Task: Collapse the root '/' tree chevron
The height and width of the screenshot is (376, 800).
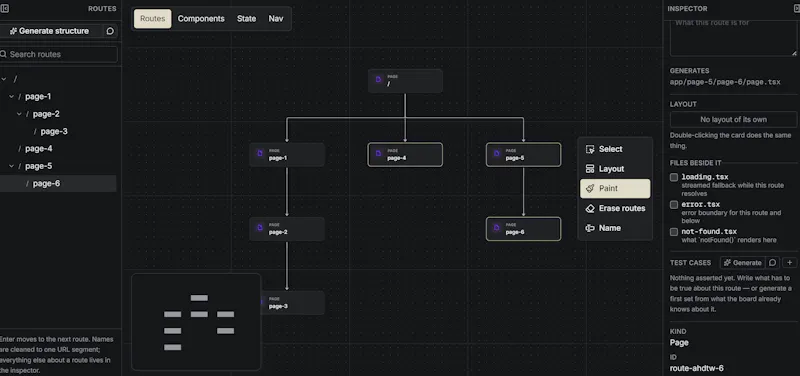Action: [4, 79]
